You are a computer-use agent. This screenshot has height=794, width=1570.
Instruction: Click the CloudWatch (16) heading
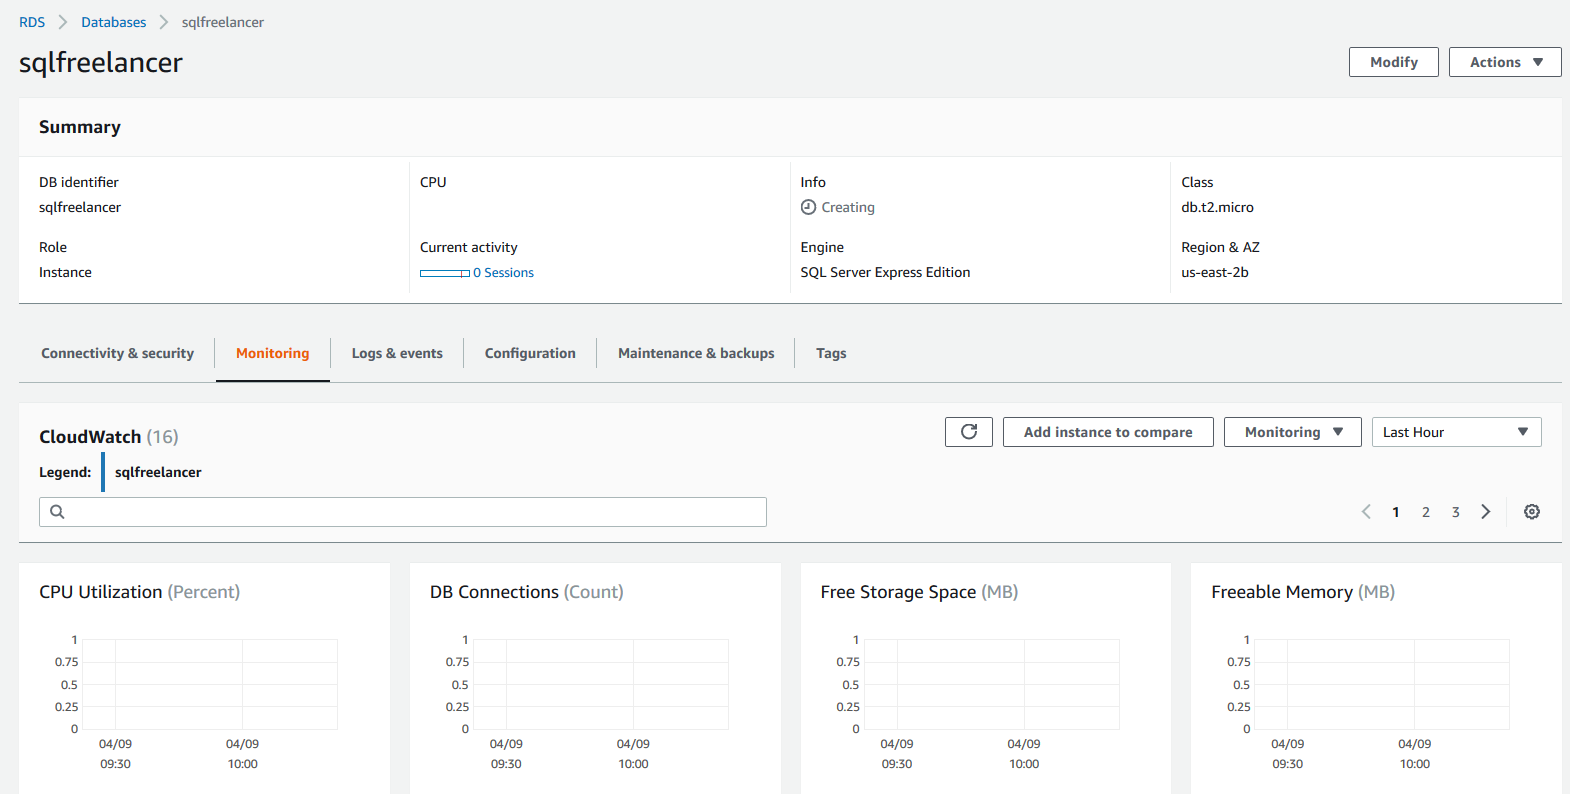click(x=109, y=437)
